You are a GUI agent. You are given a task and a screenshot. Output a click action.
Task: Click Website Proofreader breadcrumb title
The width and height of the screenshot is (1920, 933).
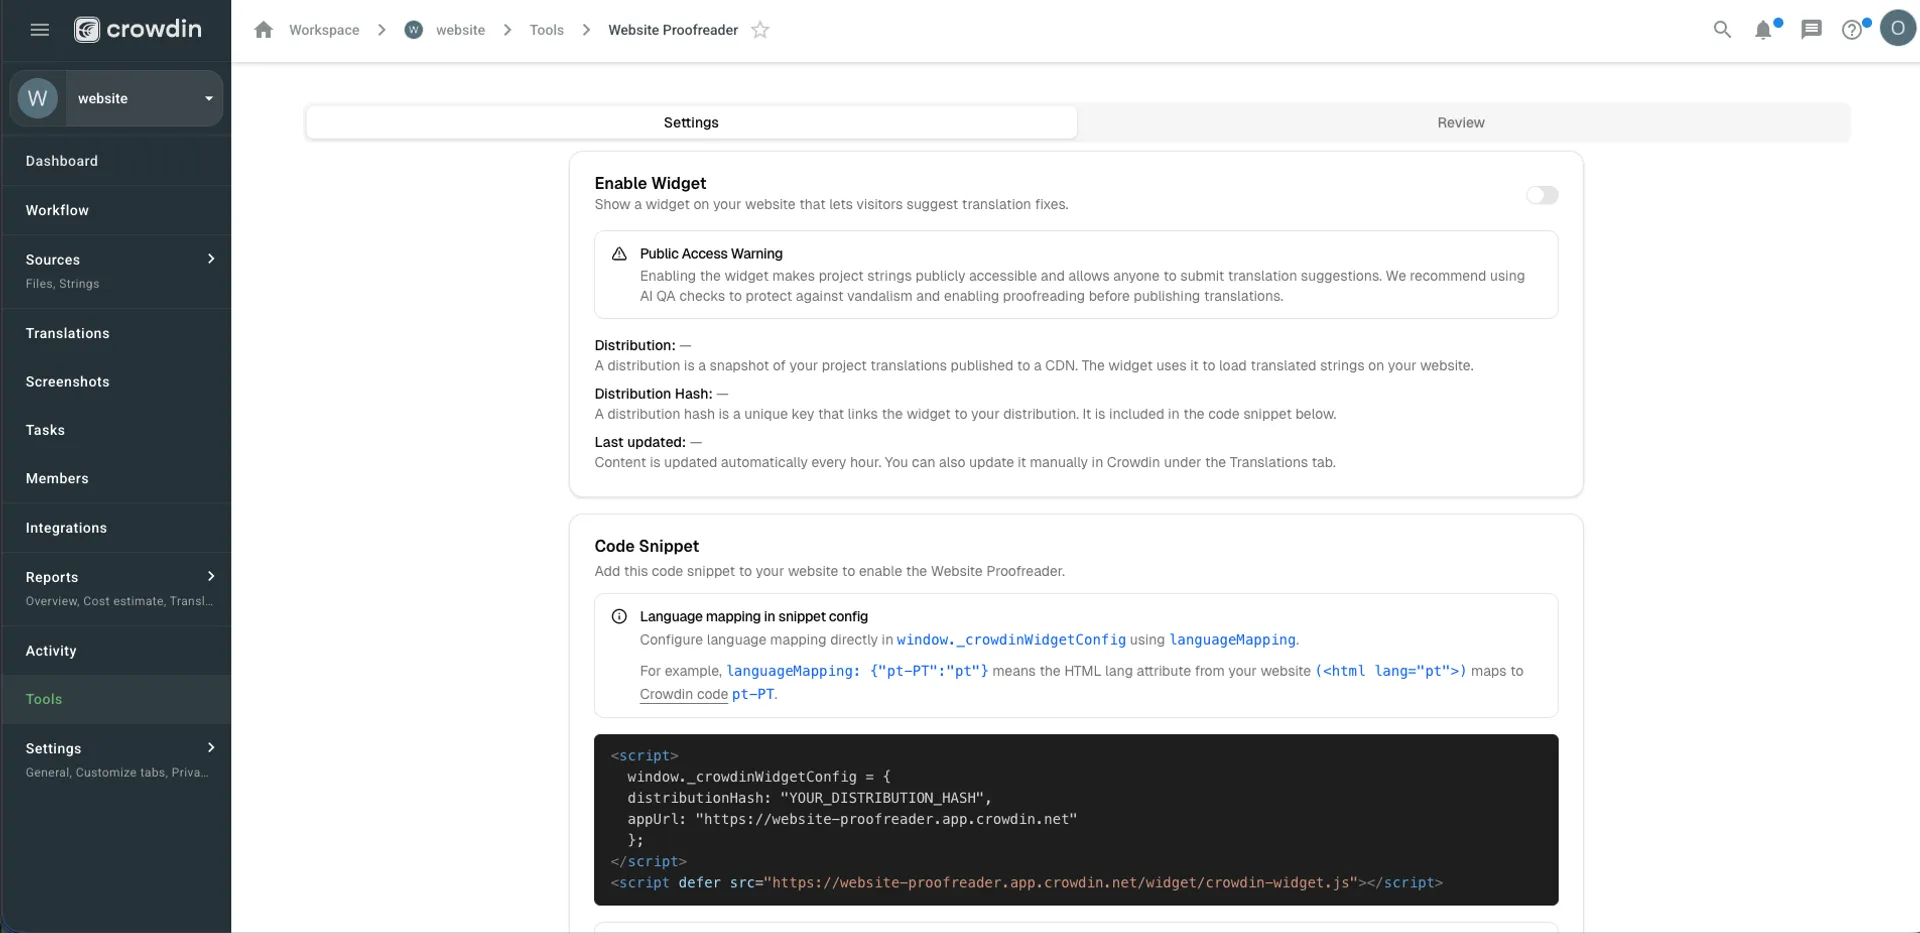click(x=673, y=30)
